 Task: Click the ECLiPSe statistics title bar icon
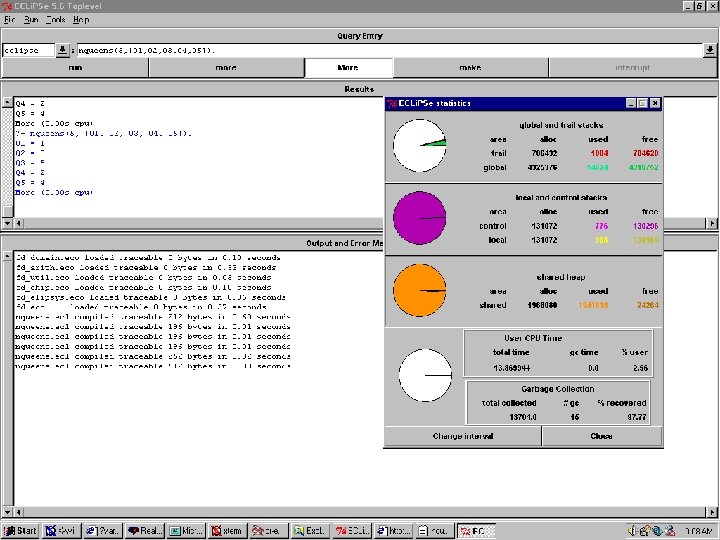(x=392, y=103)
